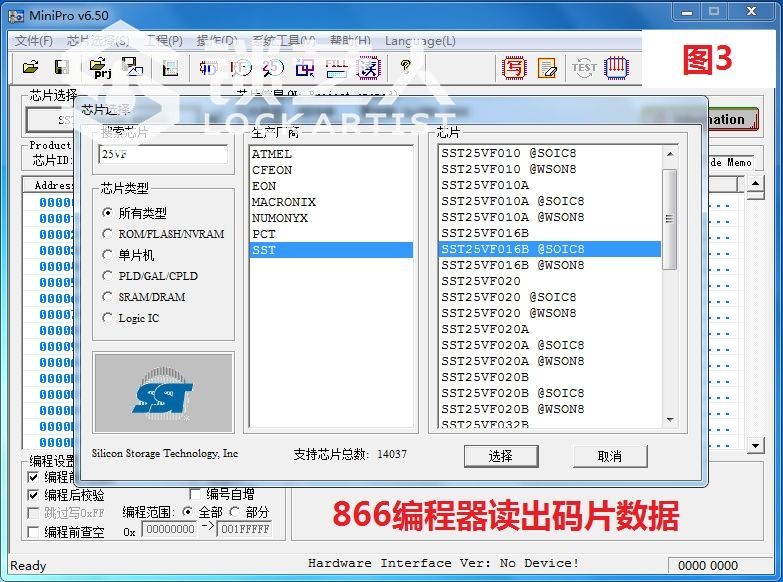Open the 帮助(H) menu
The height and width of the screenshot is (582, 783).
click(350, 40)
